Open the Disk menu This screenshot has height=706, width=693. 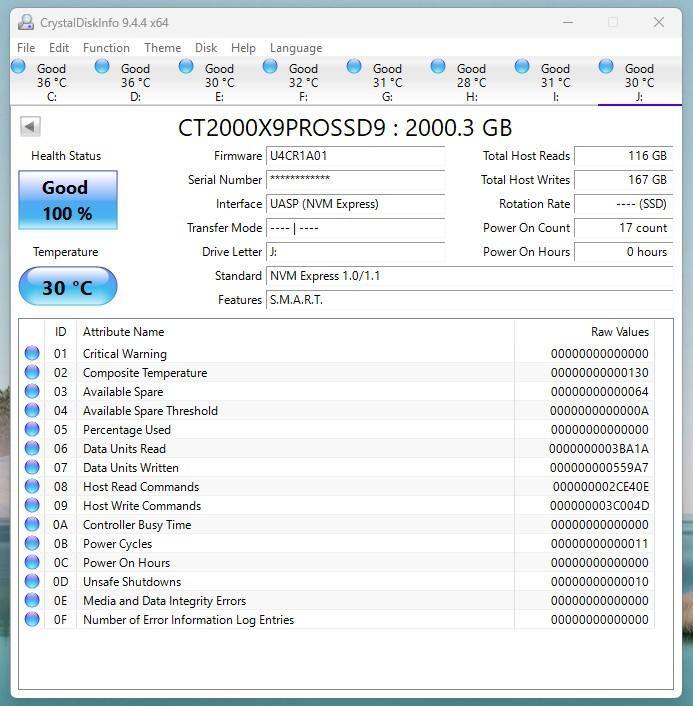click(206, 47)
